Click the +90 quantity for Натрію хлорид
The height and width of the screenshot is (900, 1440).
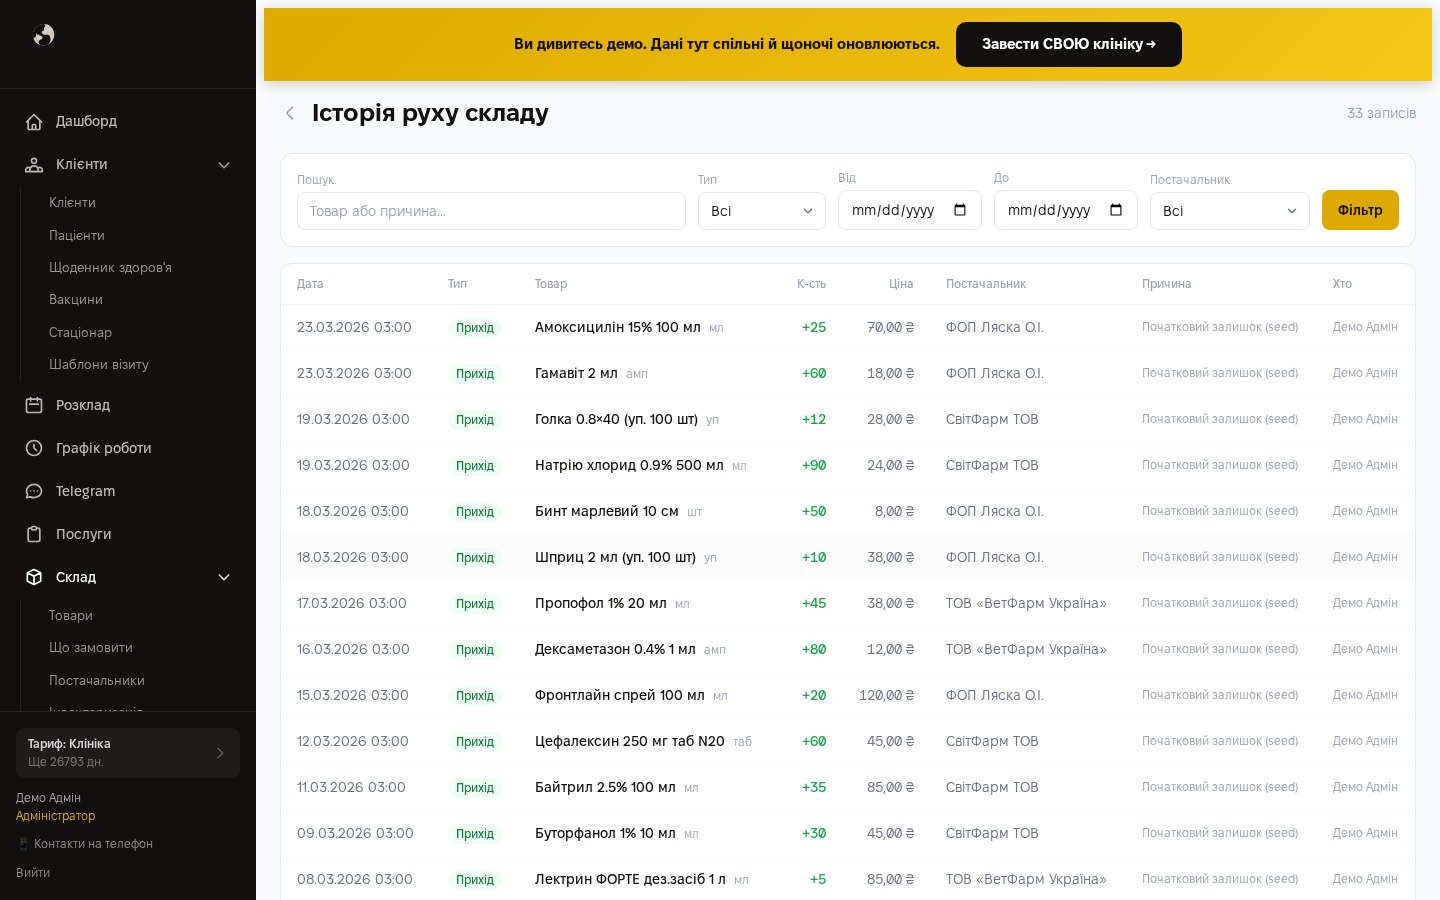tap(814, 465)
